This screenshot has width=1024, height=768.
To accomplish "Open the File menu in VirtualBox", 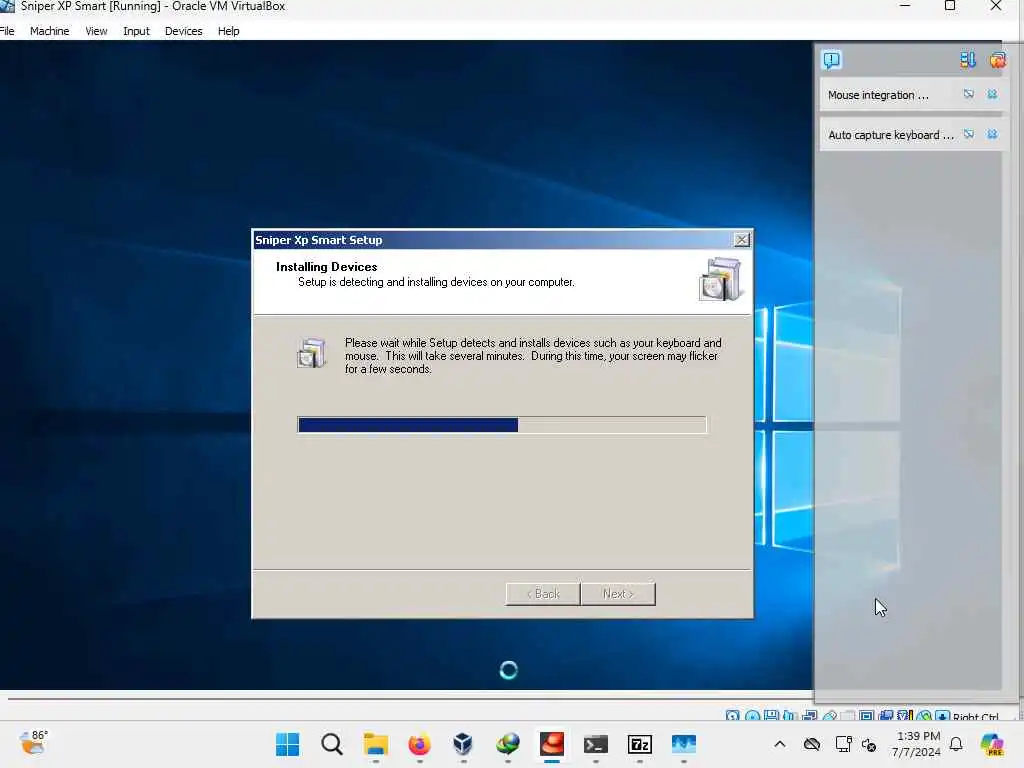I will pos(7,31).
